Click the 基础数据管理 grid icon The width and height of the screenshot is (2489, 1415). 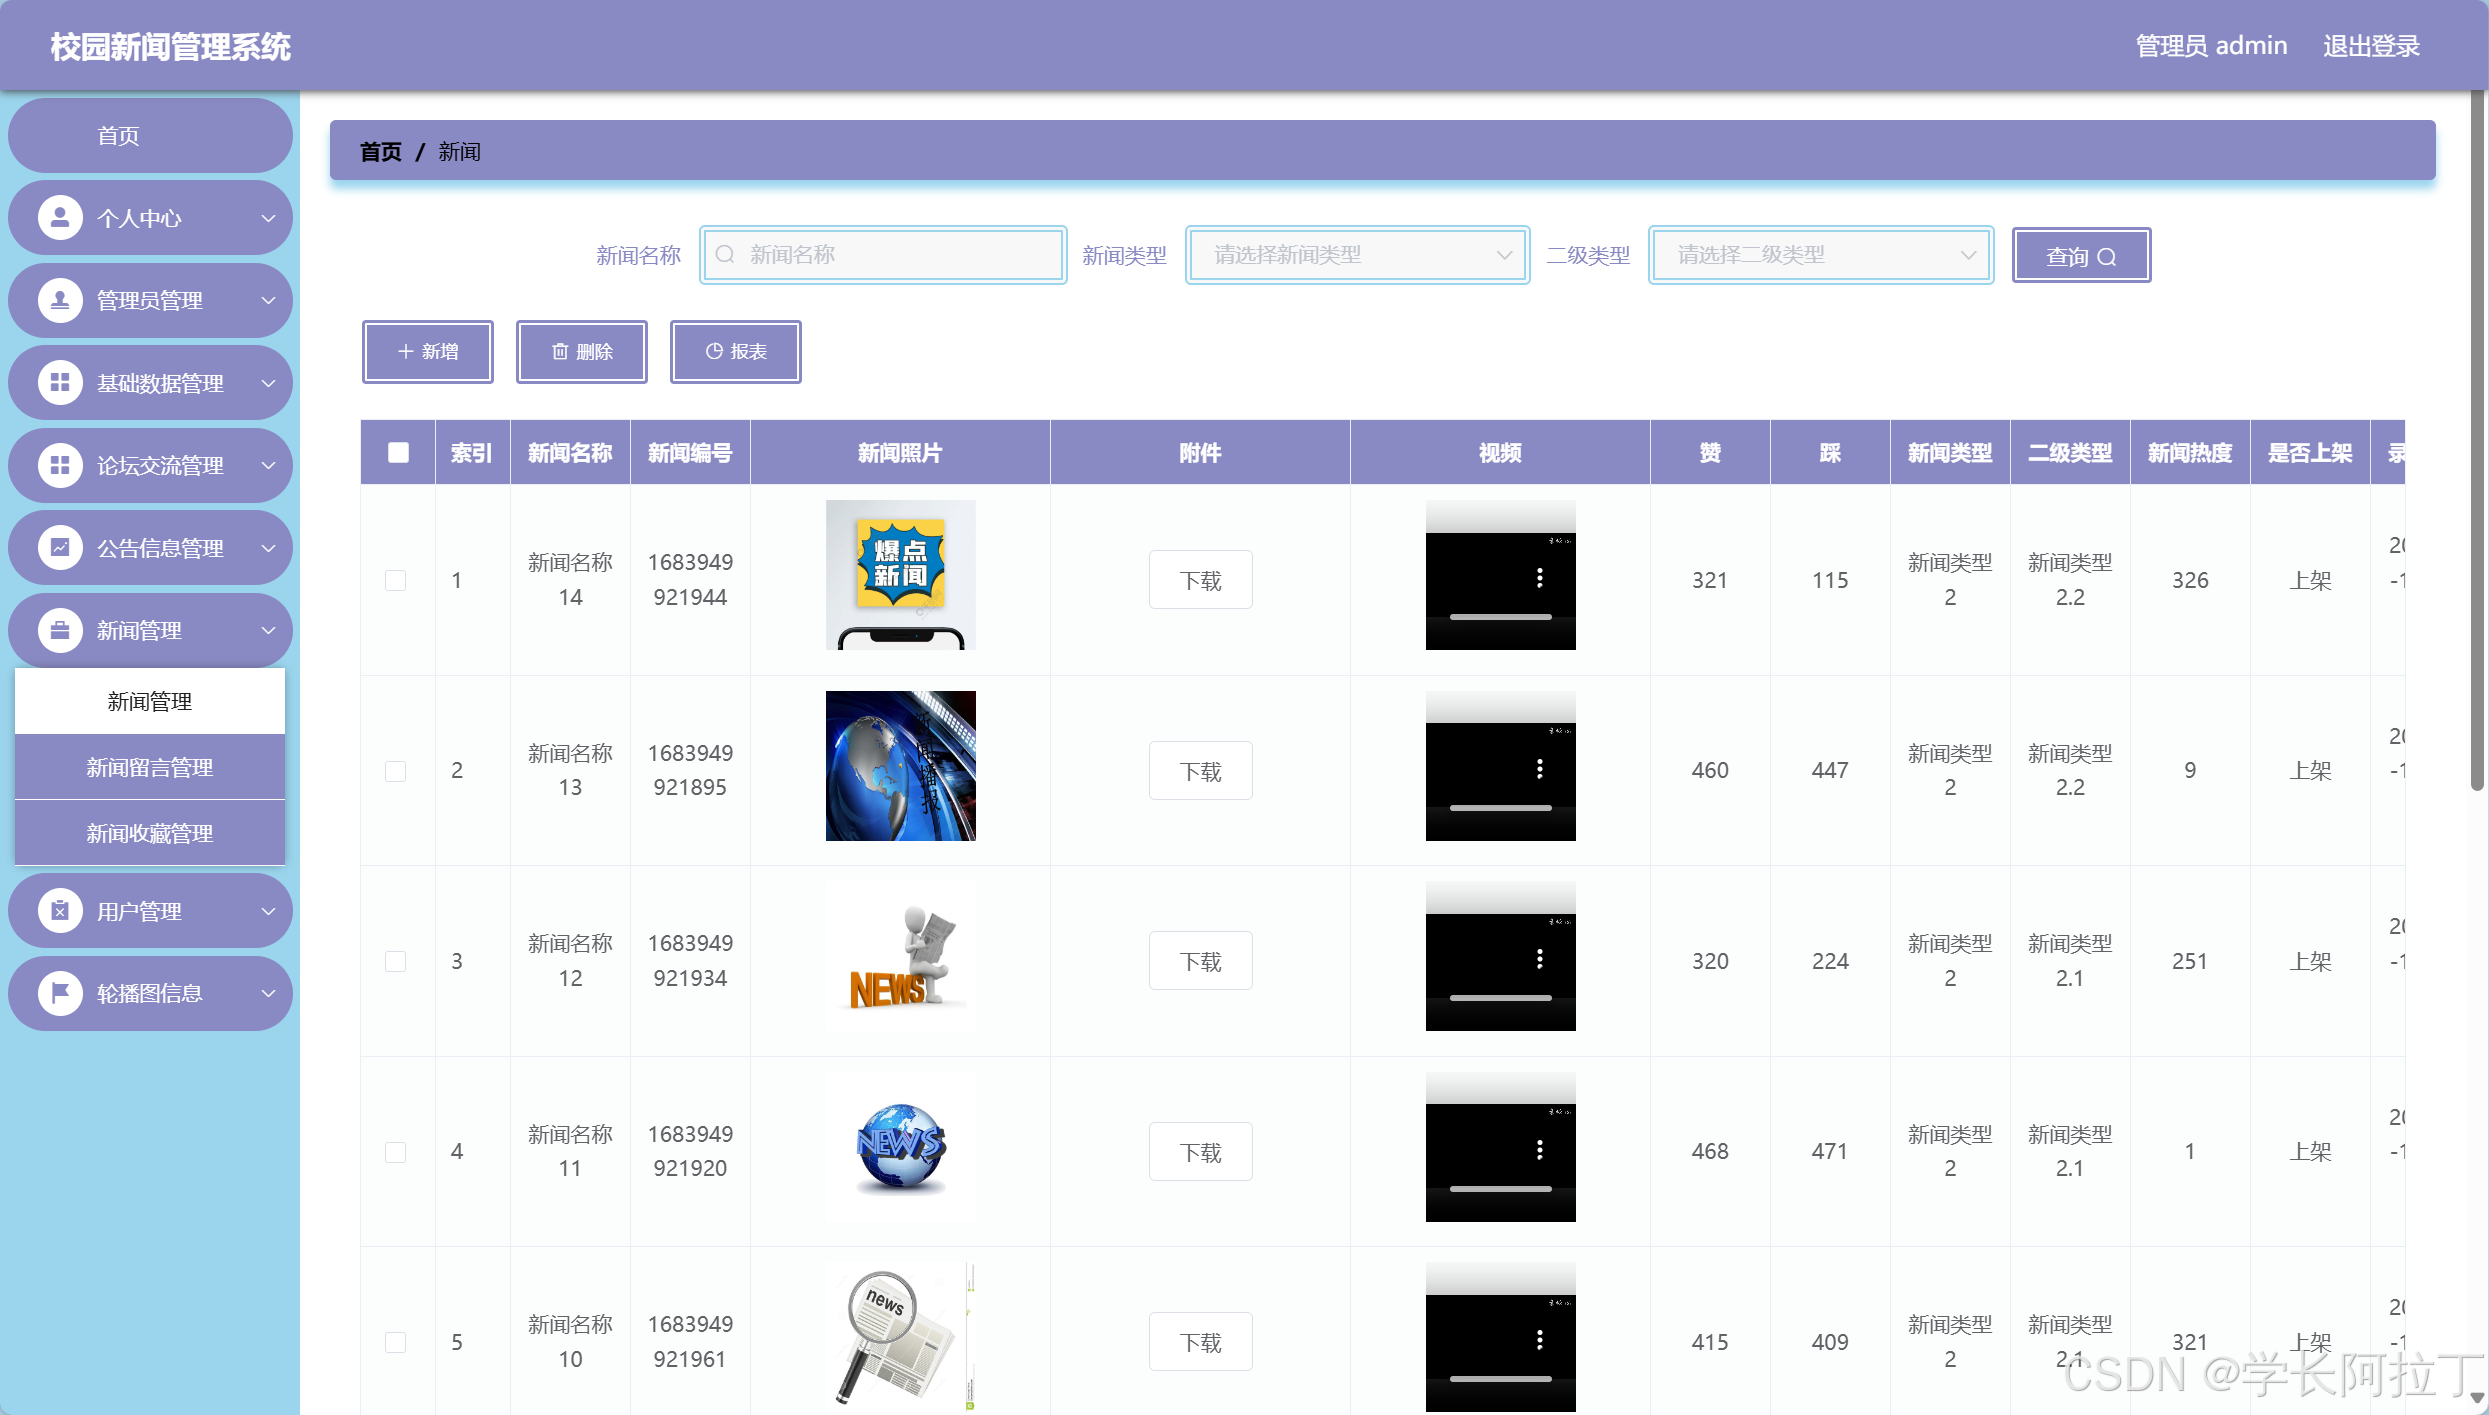point(60,383)
